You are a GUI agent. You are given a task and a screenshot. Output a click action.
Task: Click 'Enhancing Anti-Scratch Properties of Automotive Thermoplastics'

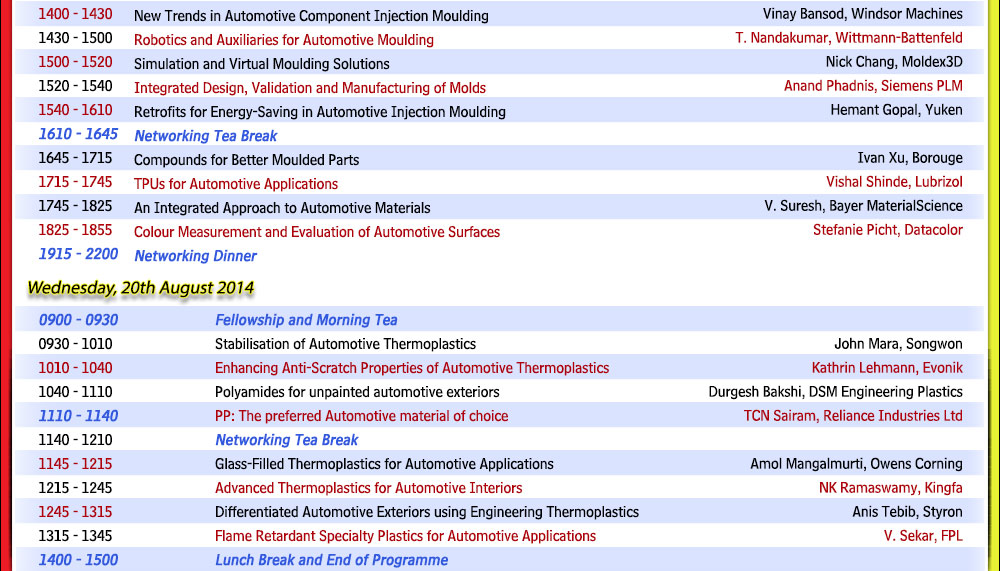tap(412, 368)
